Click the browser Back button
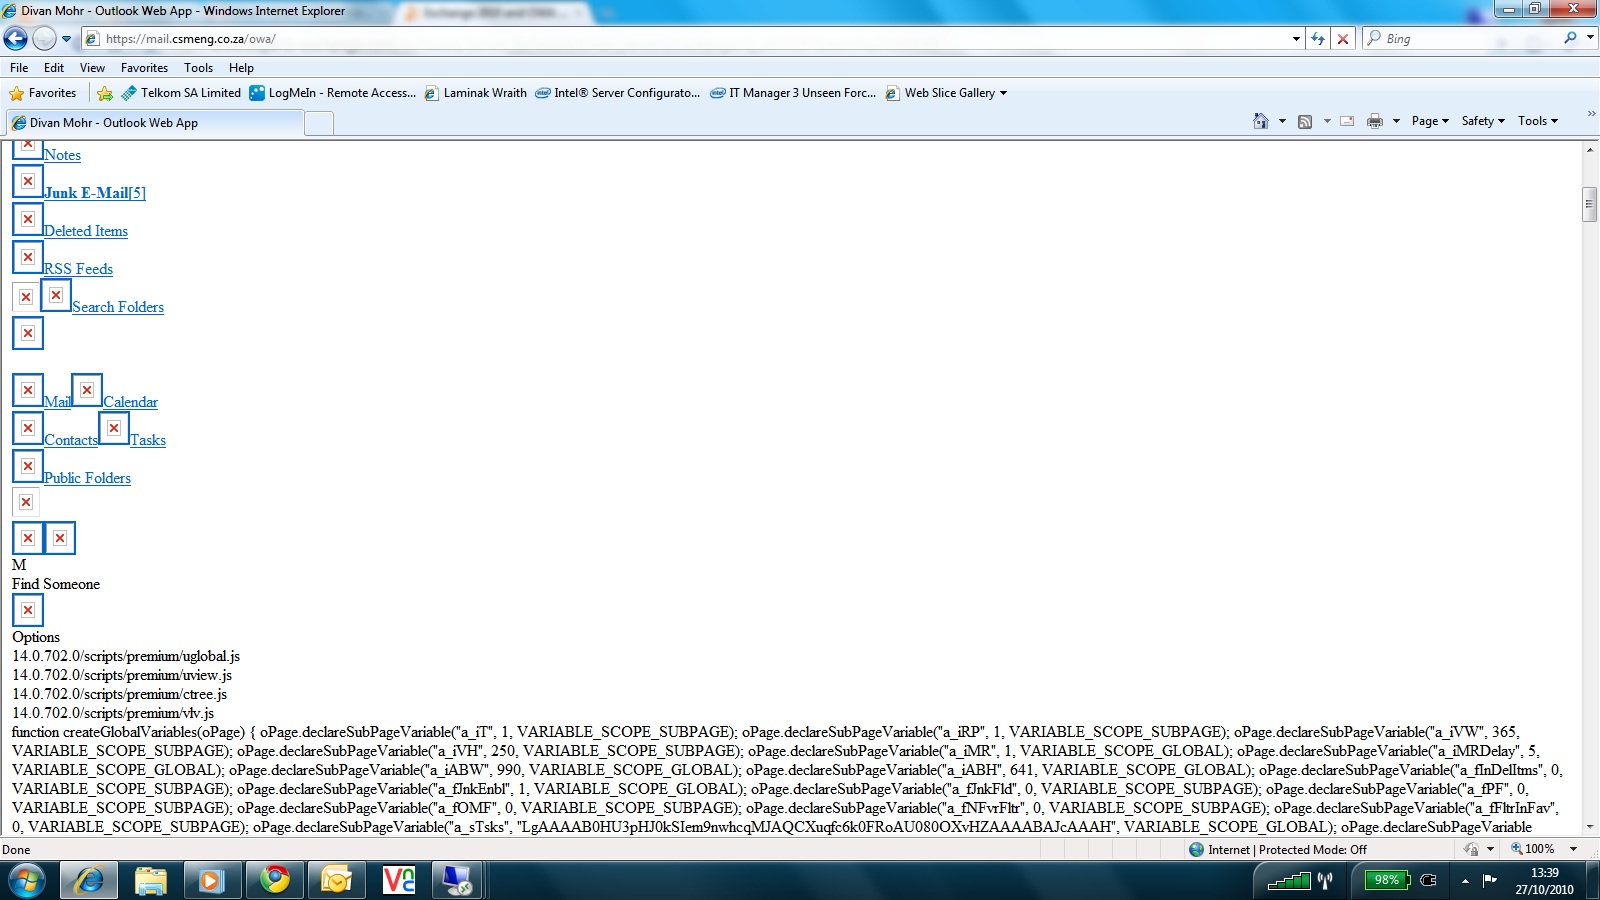 coord(16,39)
